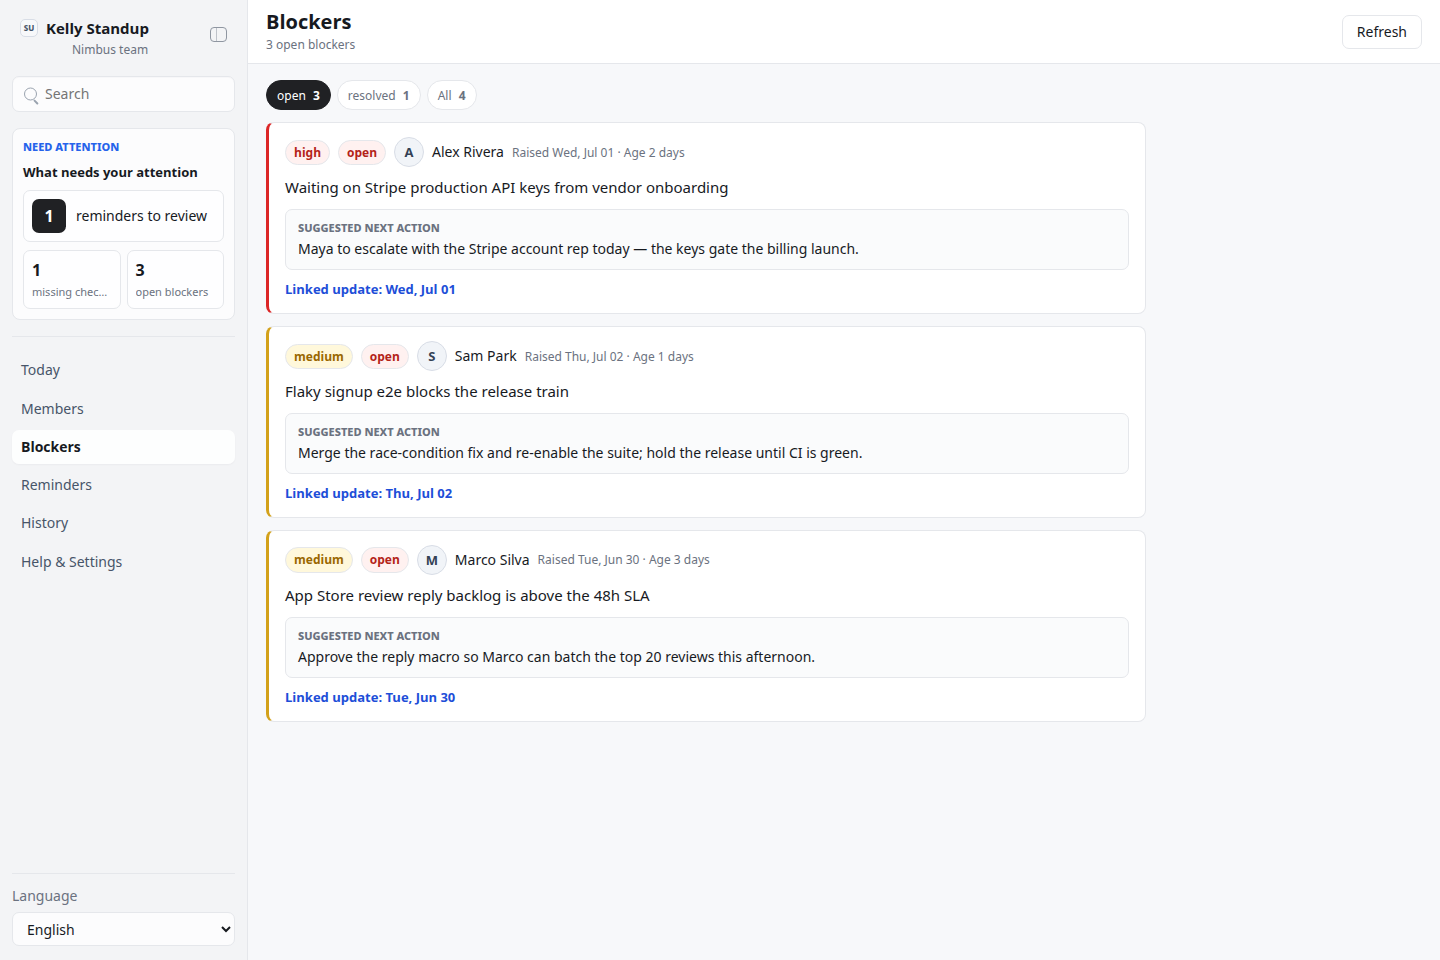This screenshot has width=1440, height=960.
Task: Open linked update Wed, Jul 01
Action: 370,289
